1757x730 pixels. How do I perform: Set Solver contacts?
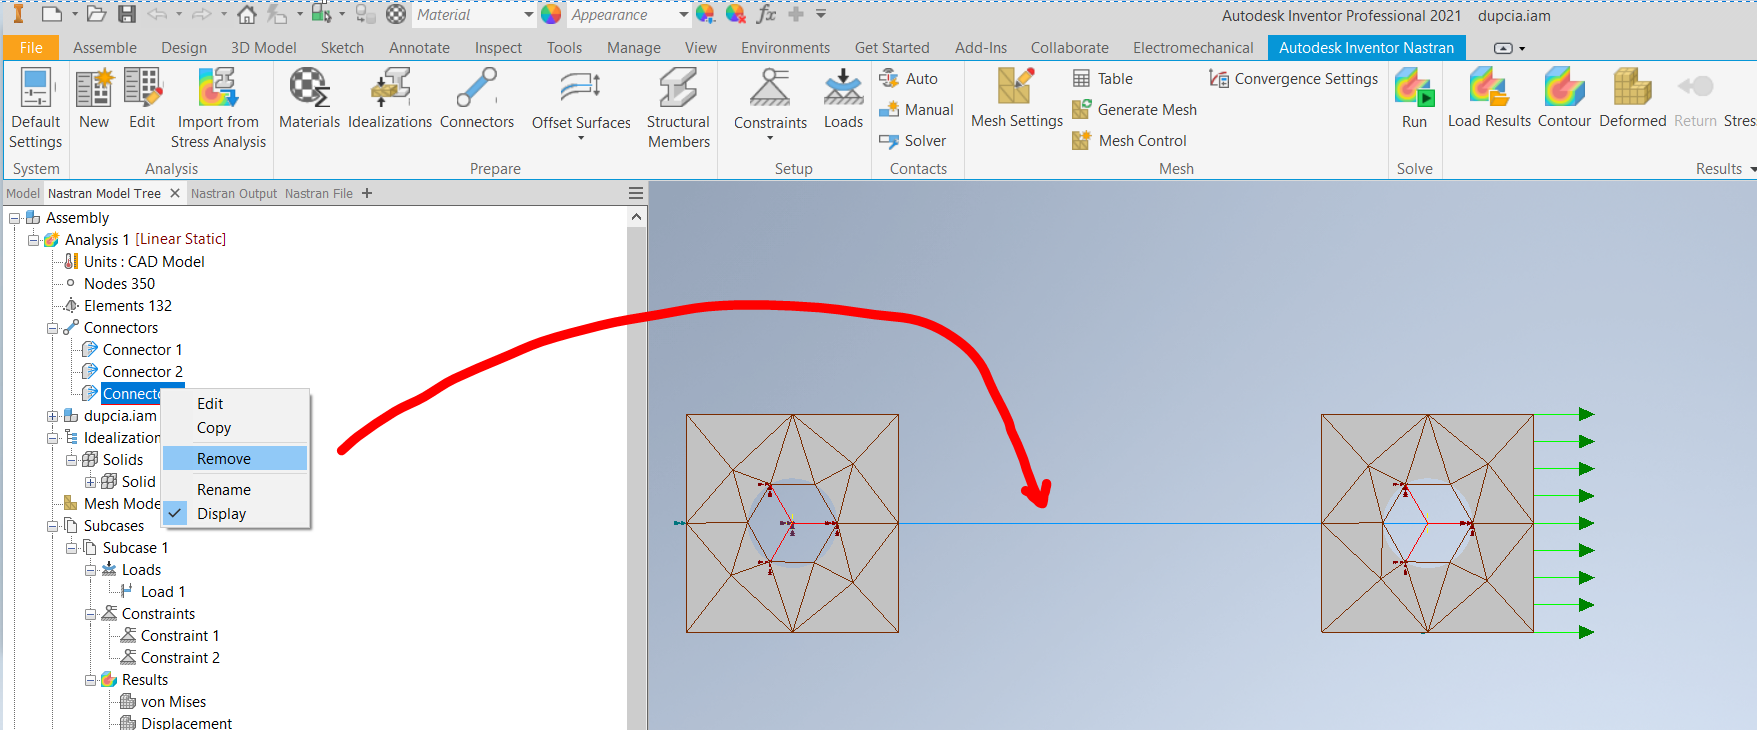tap(912, 141)
